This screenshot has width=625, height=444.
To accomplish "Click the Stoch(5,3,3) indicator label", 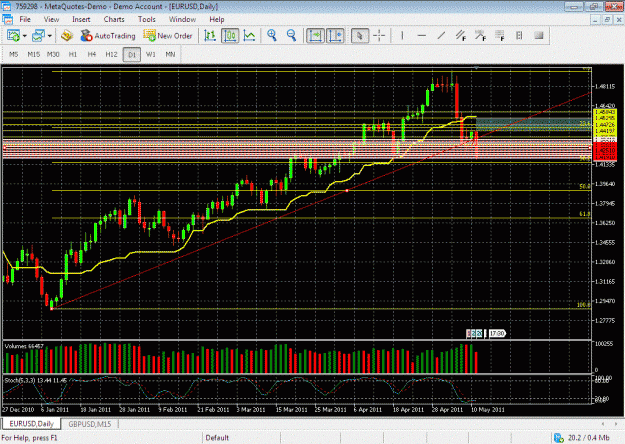I will 36,380.
